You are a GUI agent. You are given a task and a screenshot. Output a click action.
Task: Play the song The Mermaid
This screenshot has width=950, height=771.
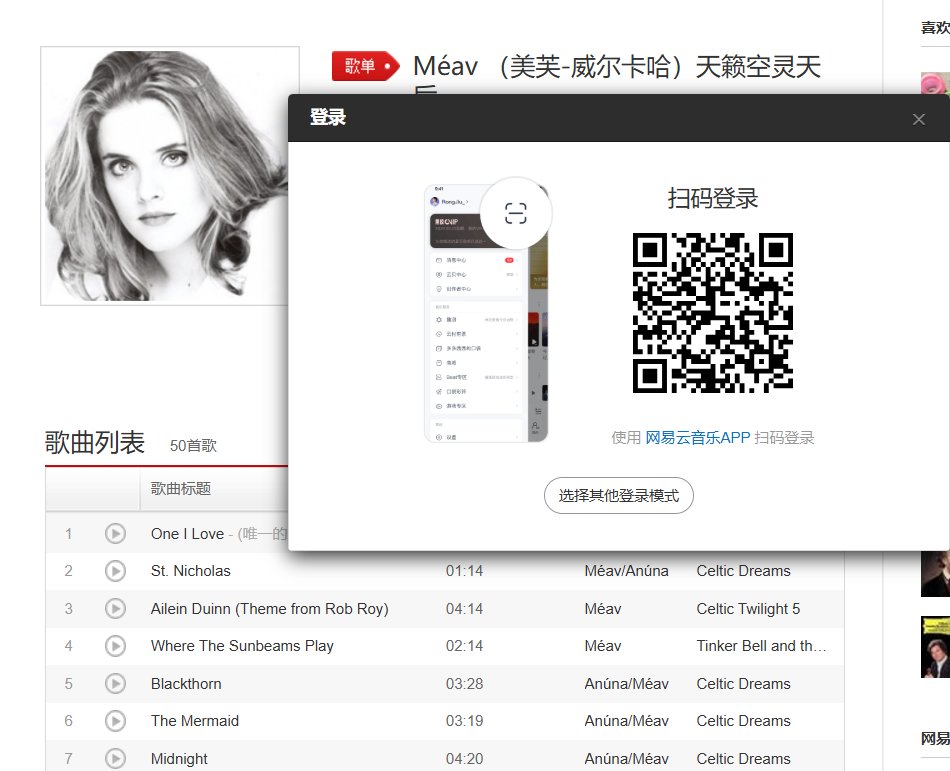click(x=115, y=721)
